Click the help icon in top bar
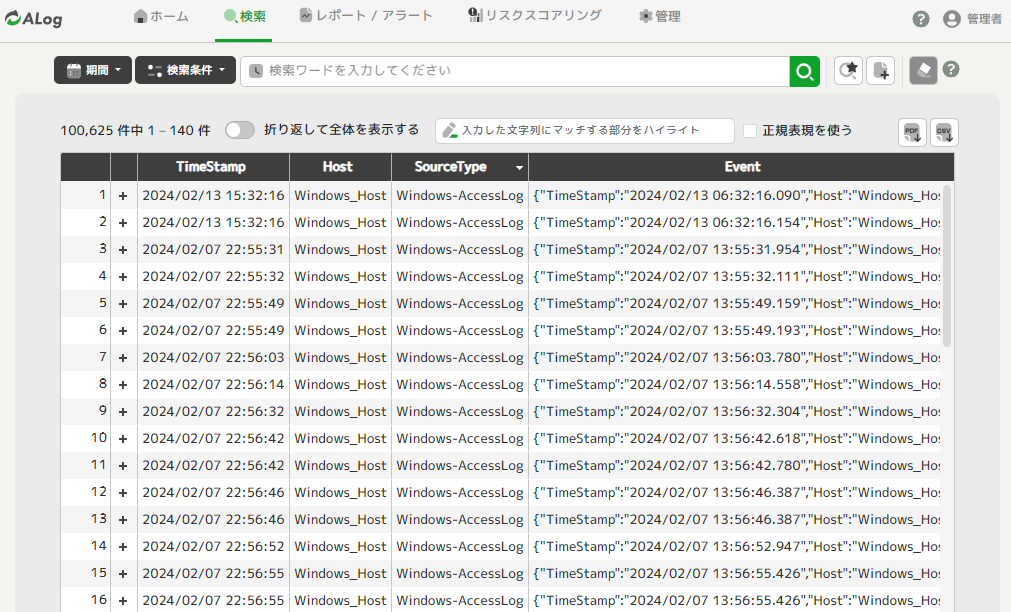 [x=921, y=19]
